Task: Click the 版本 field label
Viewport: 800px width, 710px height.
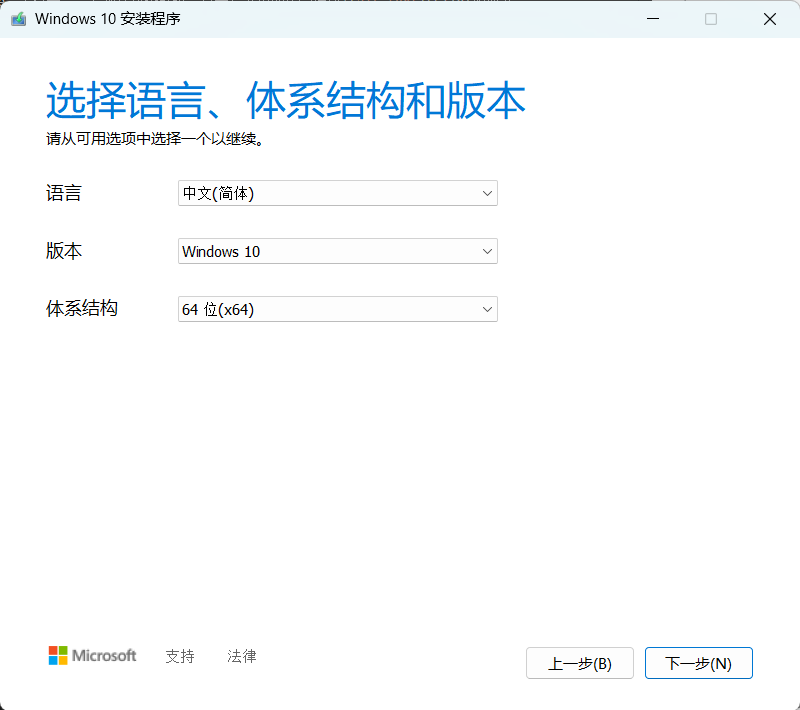Action: (x=64, y=252)
